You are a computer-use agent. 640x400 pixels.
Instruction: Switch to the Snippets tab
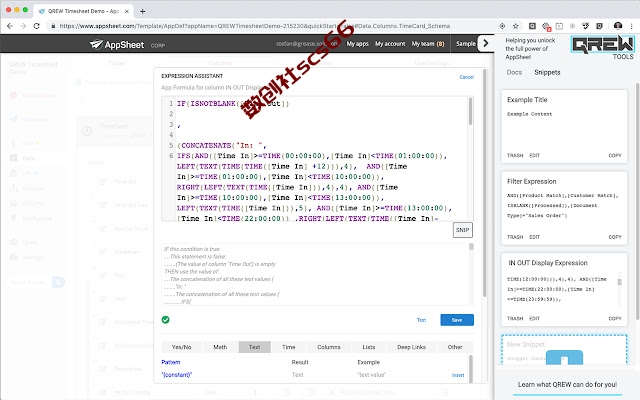[547, 72]
